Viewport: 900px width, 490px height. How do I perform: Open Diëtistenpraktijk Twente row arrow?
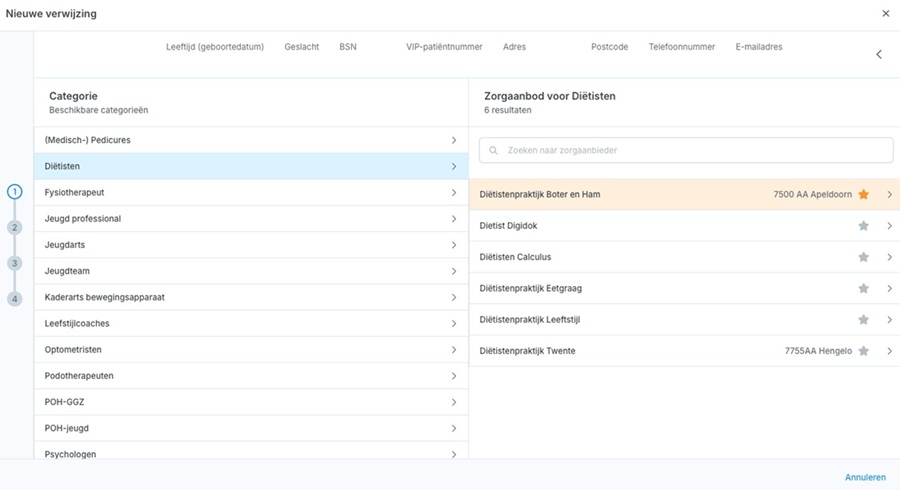click(890, 351)
